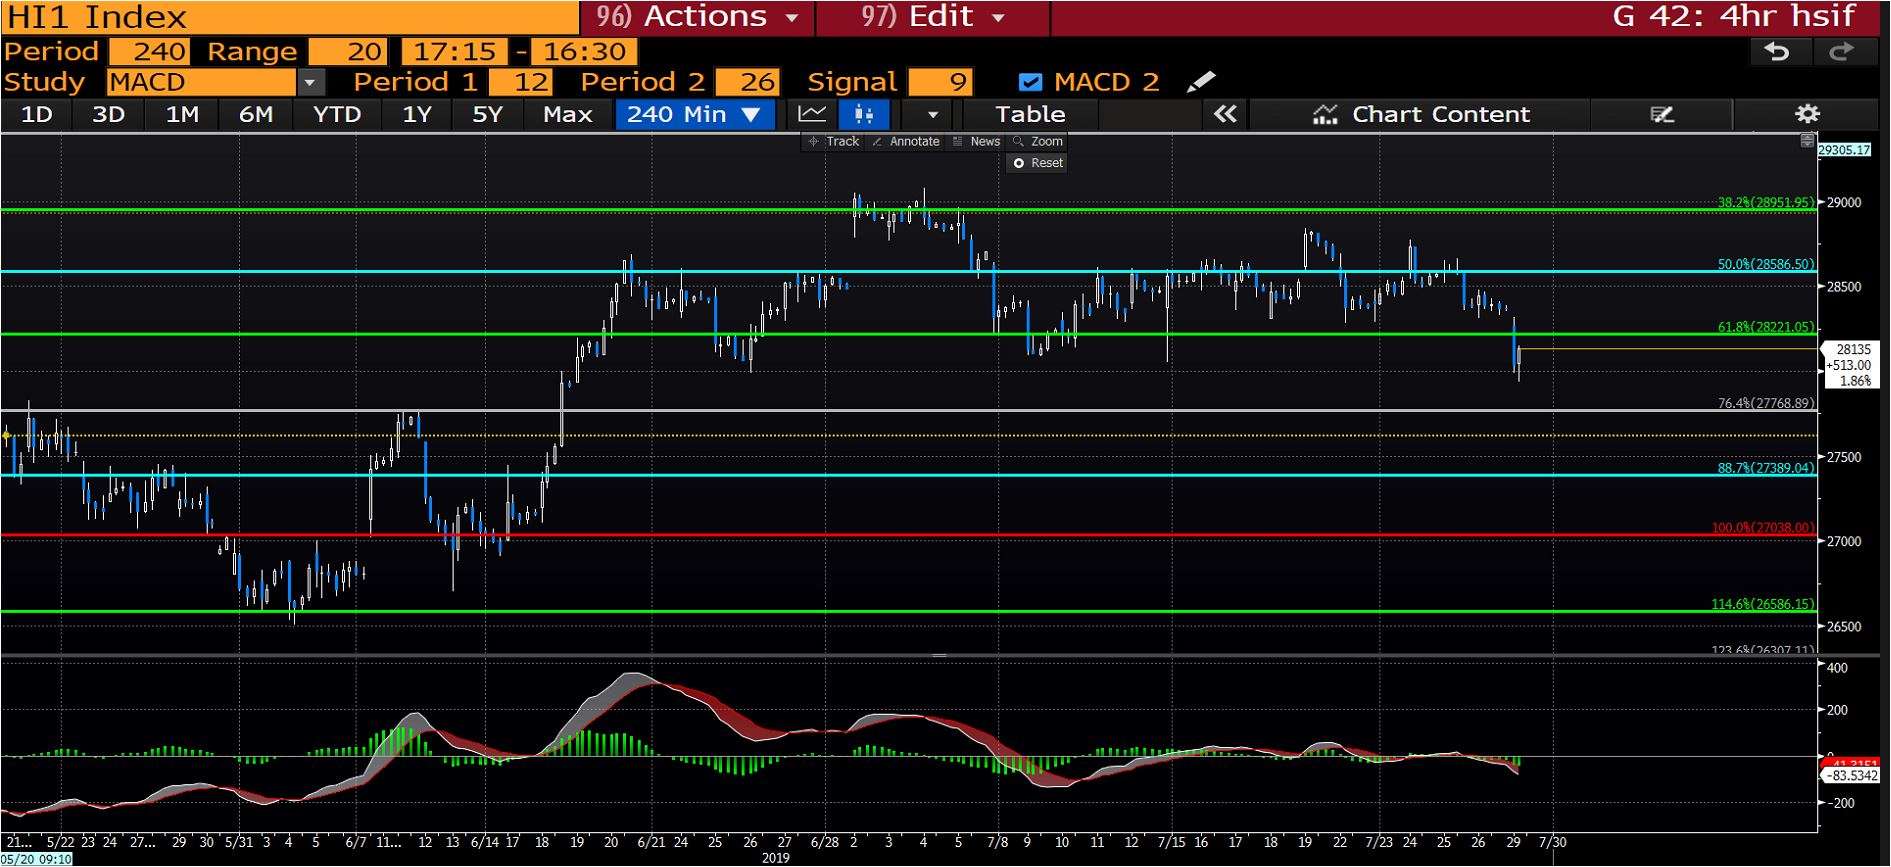This screenshot has width=1891, height=867.
Task: Collapse panel with double-left chevron
Action: click(x=1225, y=114)
